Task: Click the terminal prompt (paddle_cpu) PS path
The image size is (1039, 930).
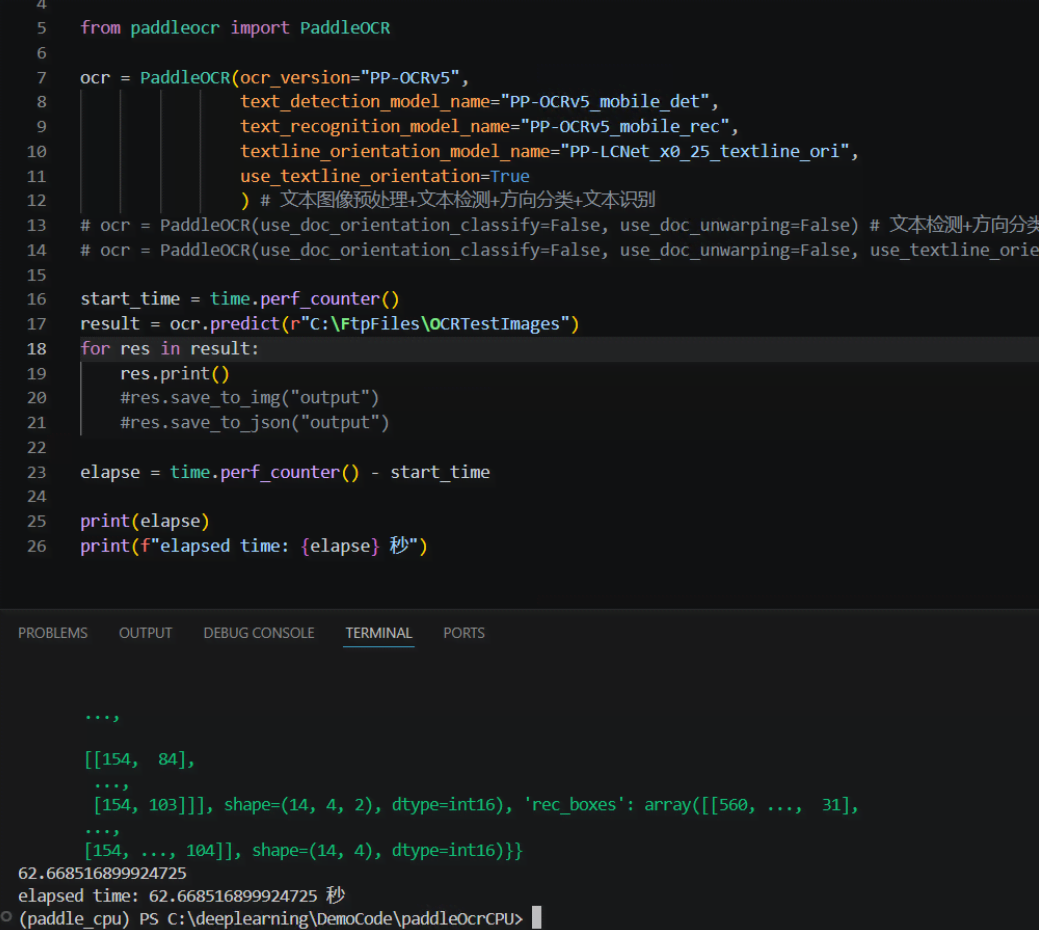Action: (x=271, y=919)
